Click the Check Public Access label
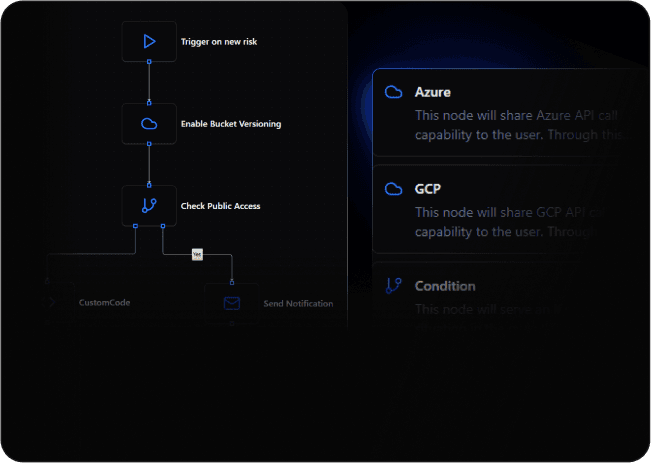This screenshot has width=651, height=463. [220, 206]
